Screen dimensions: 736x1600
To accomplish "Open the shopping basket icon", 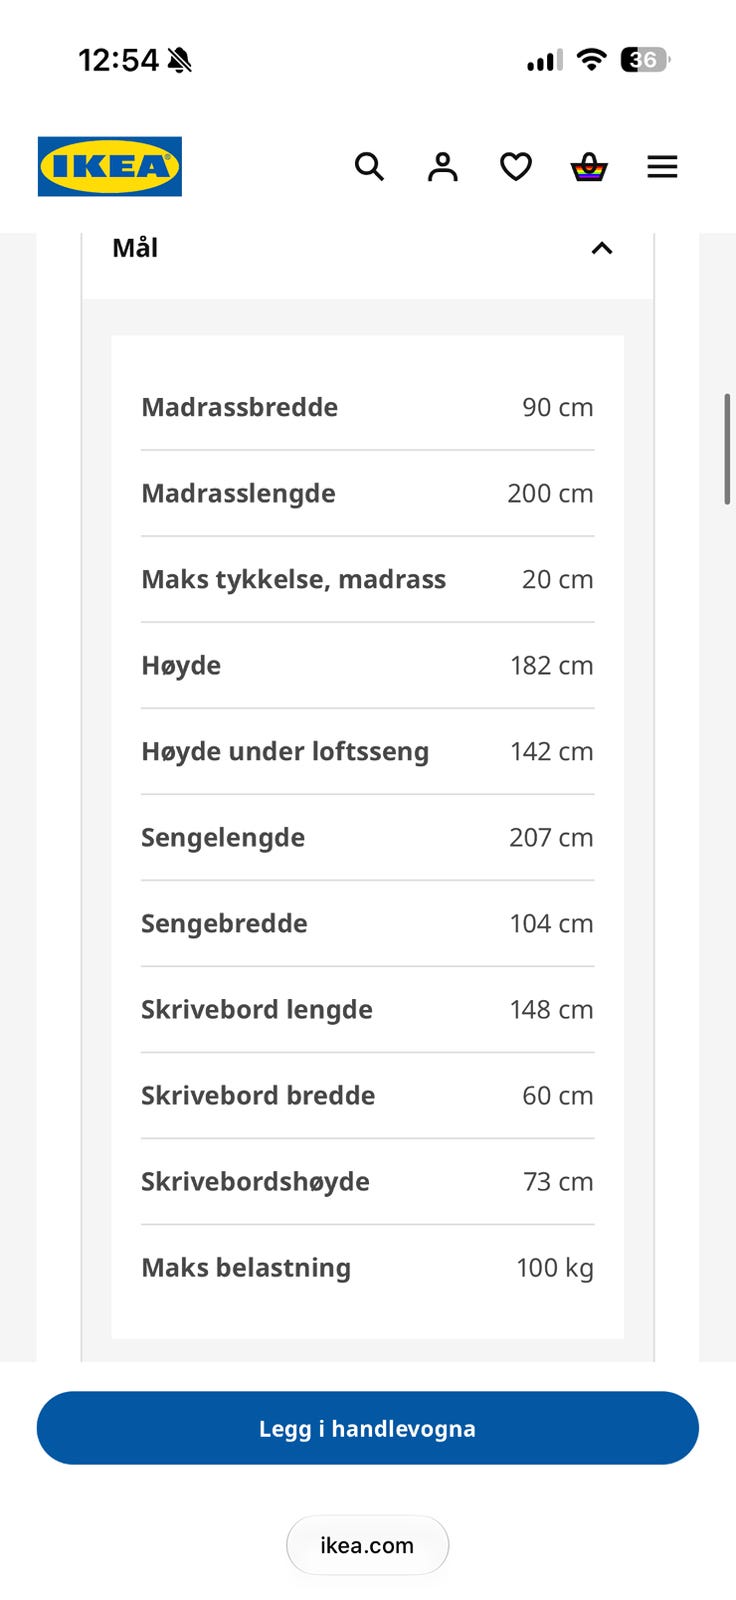I will (x=589, y=166).
